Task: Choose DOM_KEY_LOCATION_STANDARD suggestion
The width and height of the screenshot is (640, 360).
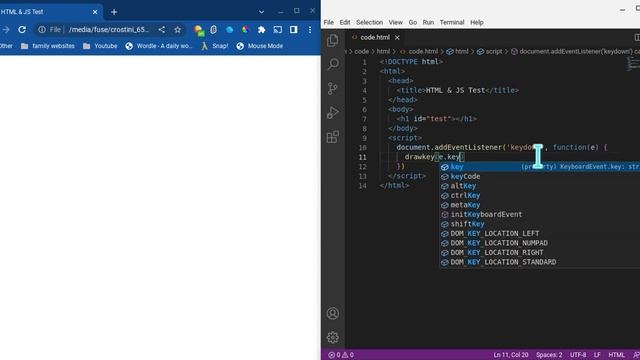Action: pos(540,262)
